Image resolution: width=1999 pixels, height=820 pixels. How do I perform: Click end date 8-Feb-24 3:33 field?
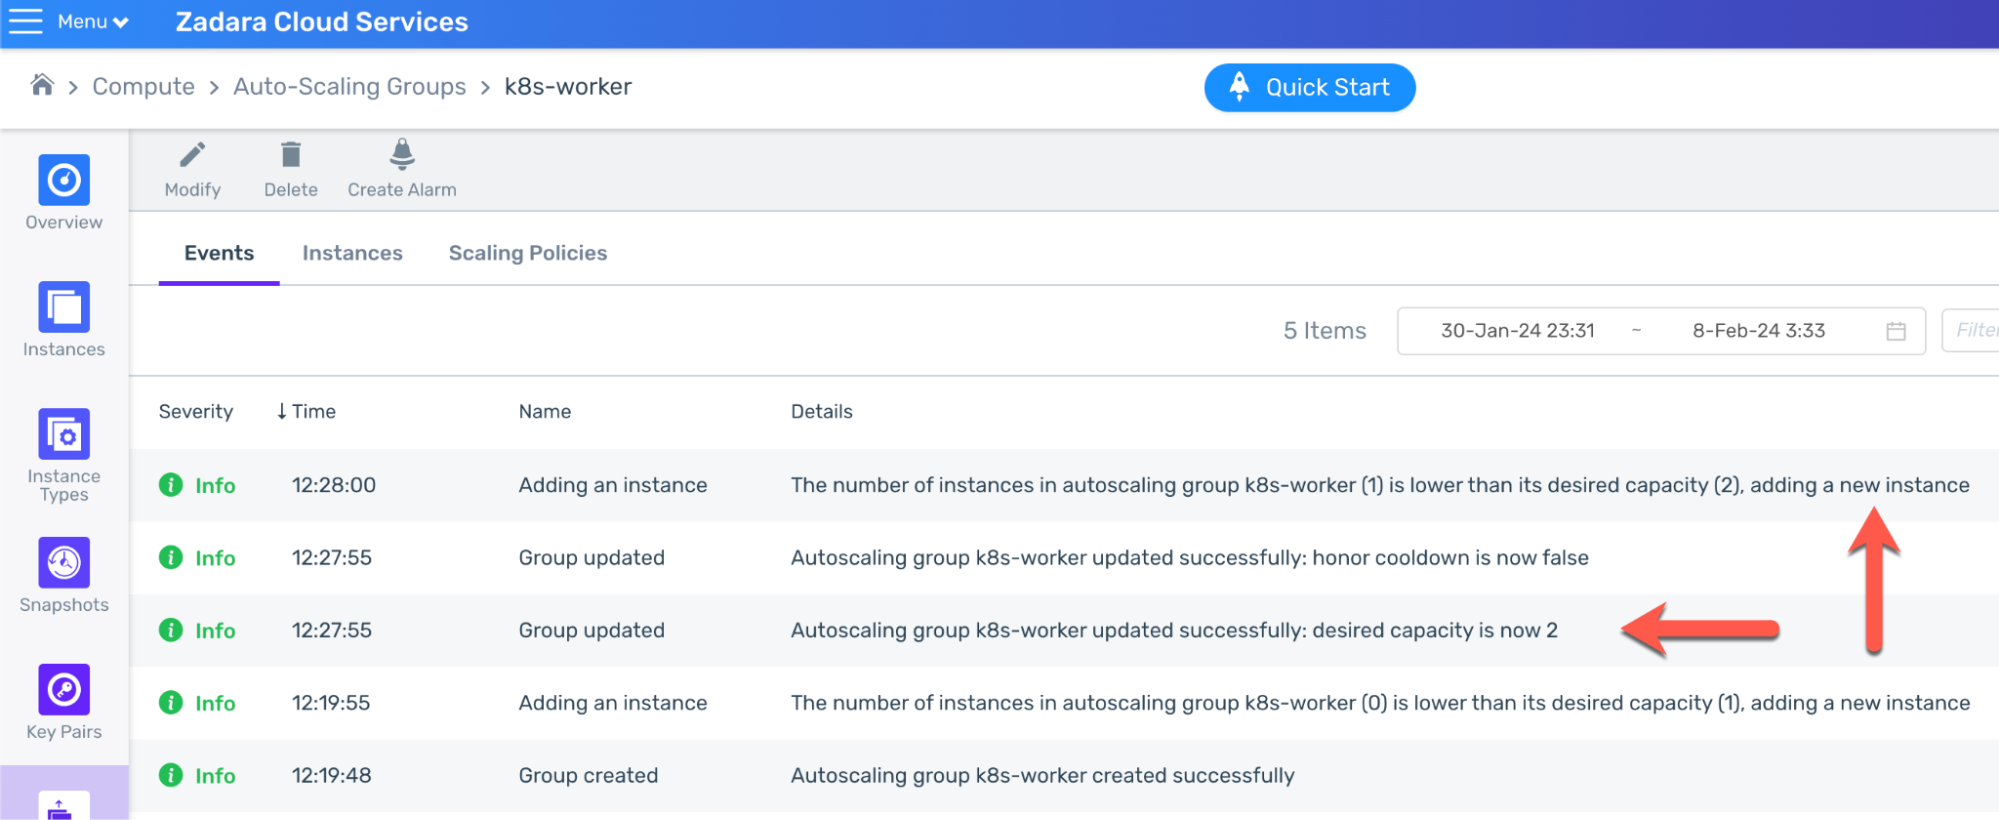(x=1758, y=331)
